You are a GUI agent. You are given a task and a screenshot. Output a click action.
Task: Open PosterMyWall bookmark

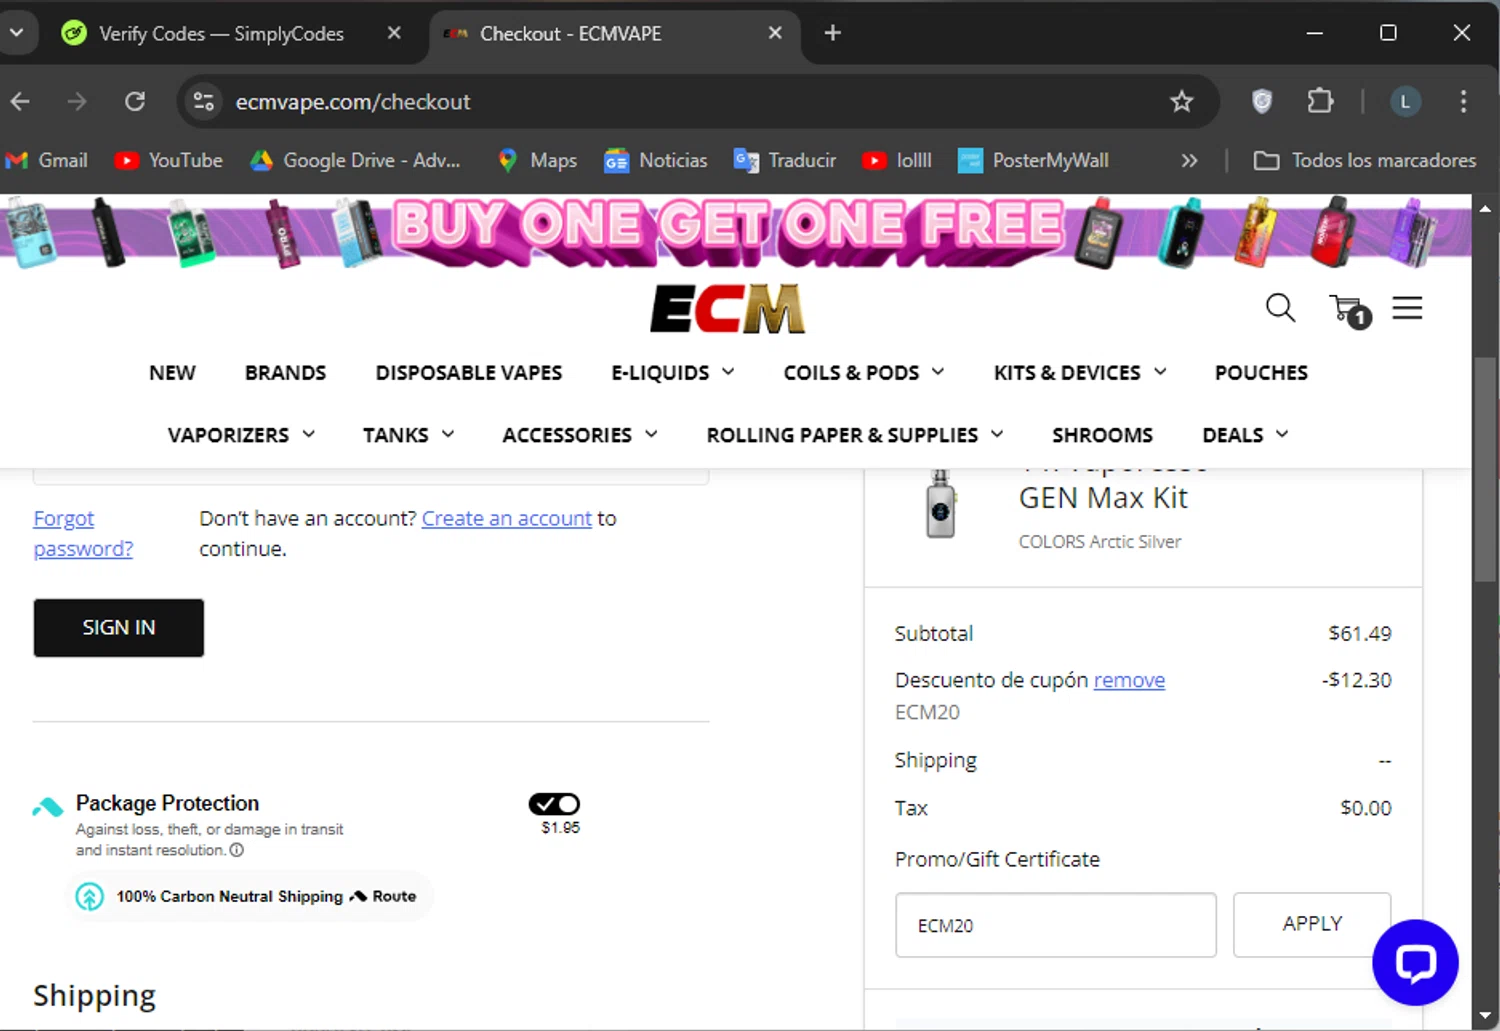point(1034,160)
